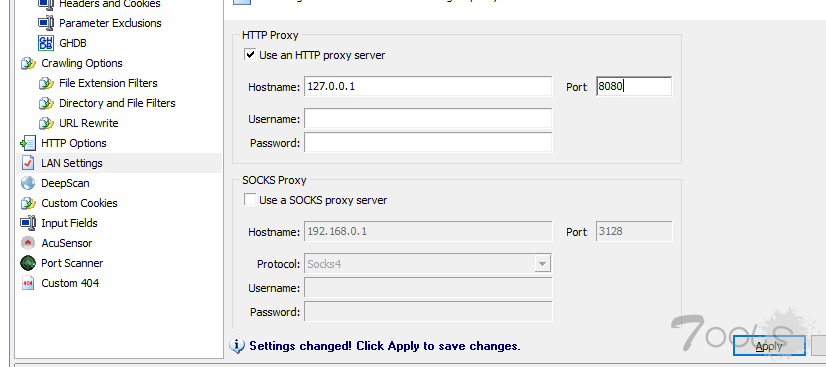Click the Custom Cookies icon
Image resolution: width=826 pixels, height=367 pixels.
tap(28, 203)
